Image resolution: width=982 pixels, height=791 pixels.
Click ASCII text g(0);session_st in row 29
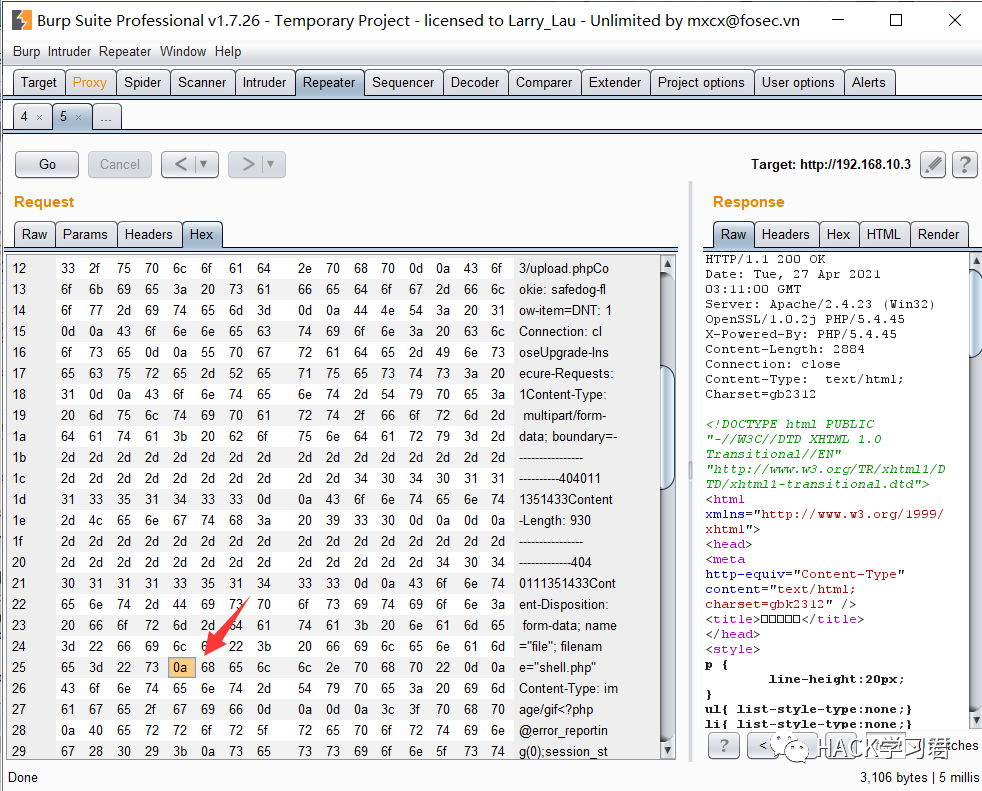[563, 752]
